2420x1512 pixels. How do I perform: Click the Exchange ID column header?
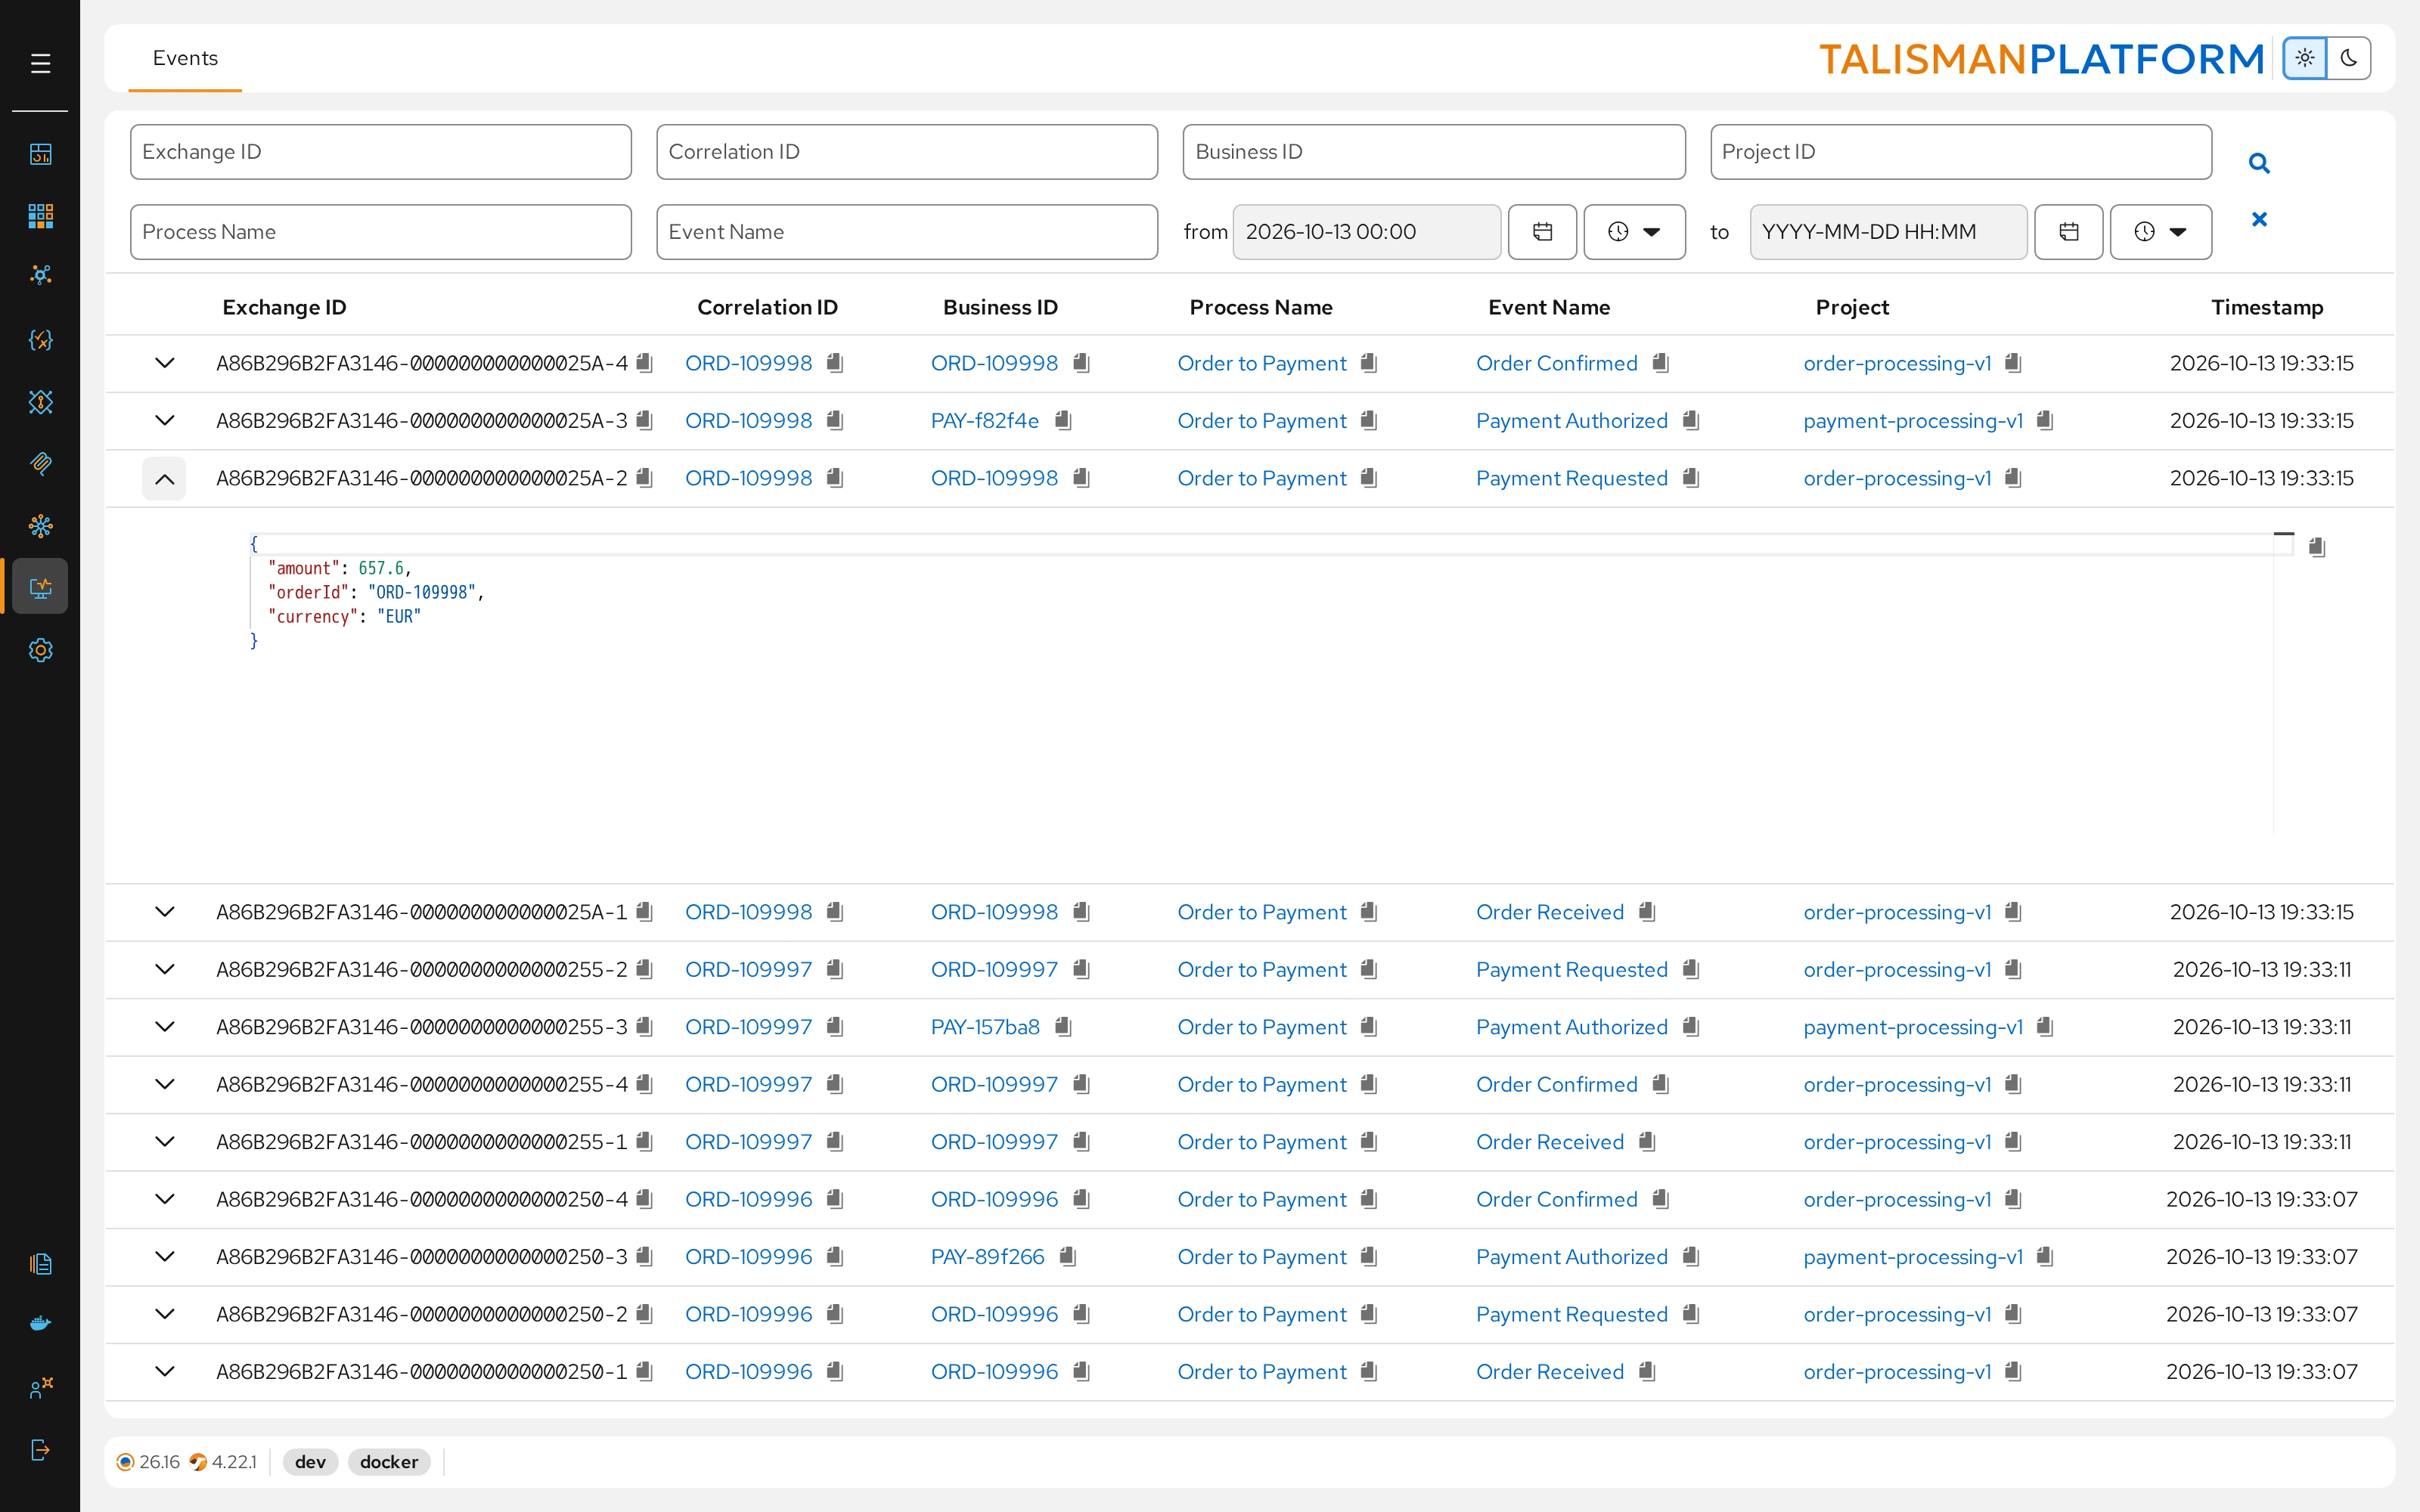point(284,307)
